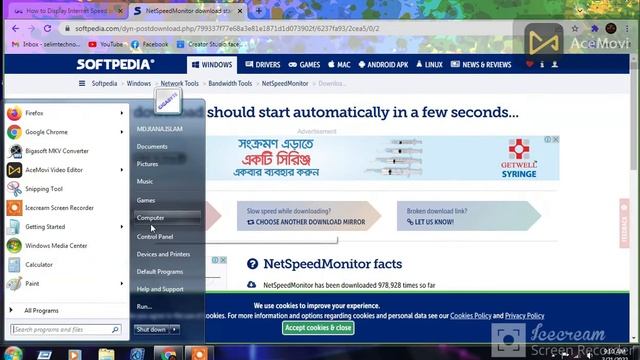Open the Calculator app
This screenshot has width=640, height=360.
[65, 264]
